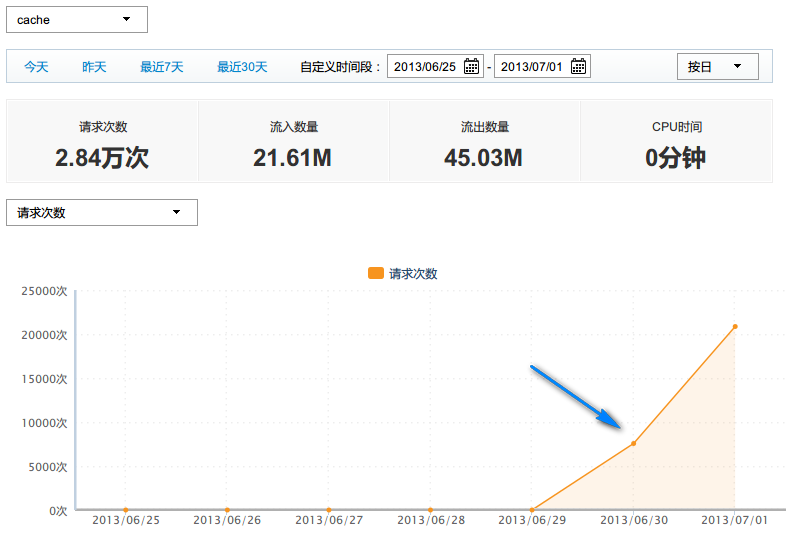
Task: Click the 2013/07/01 x-axis label
Action: [x=735, y=520]
